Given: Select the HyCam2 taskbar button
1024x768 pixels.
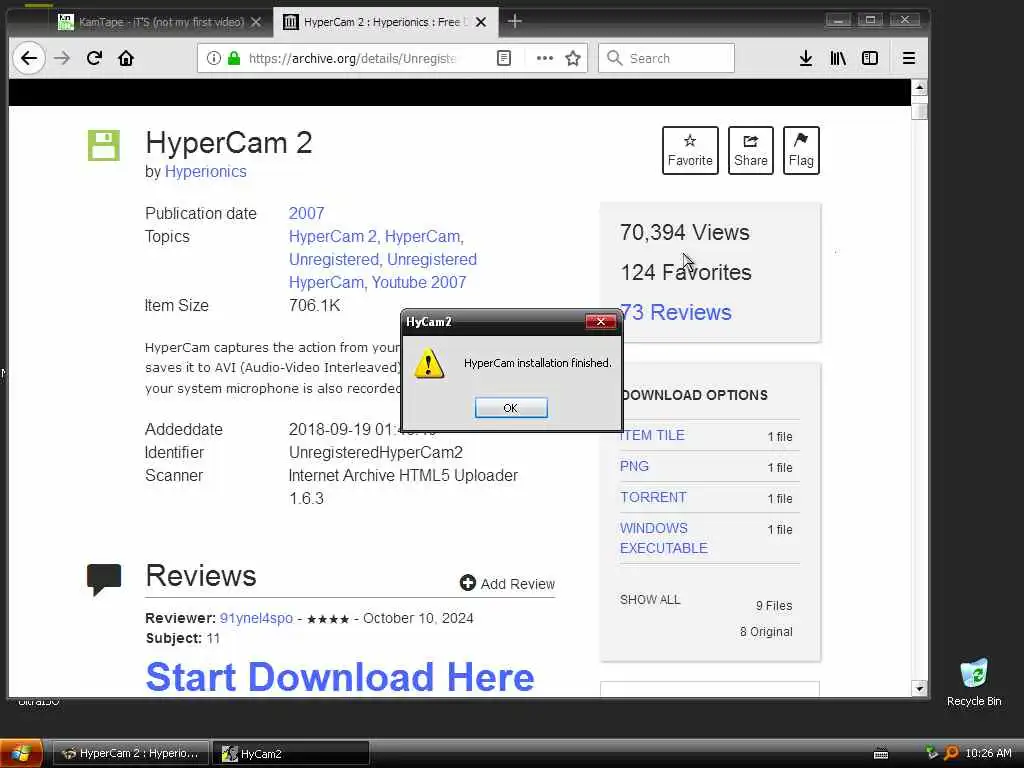Looking at the screenshot, I should point(291,754).
